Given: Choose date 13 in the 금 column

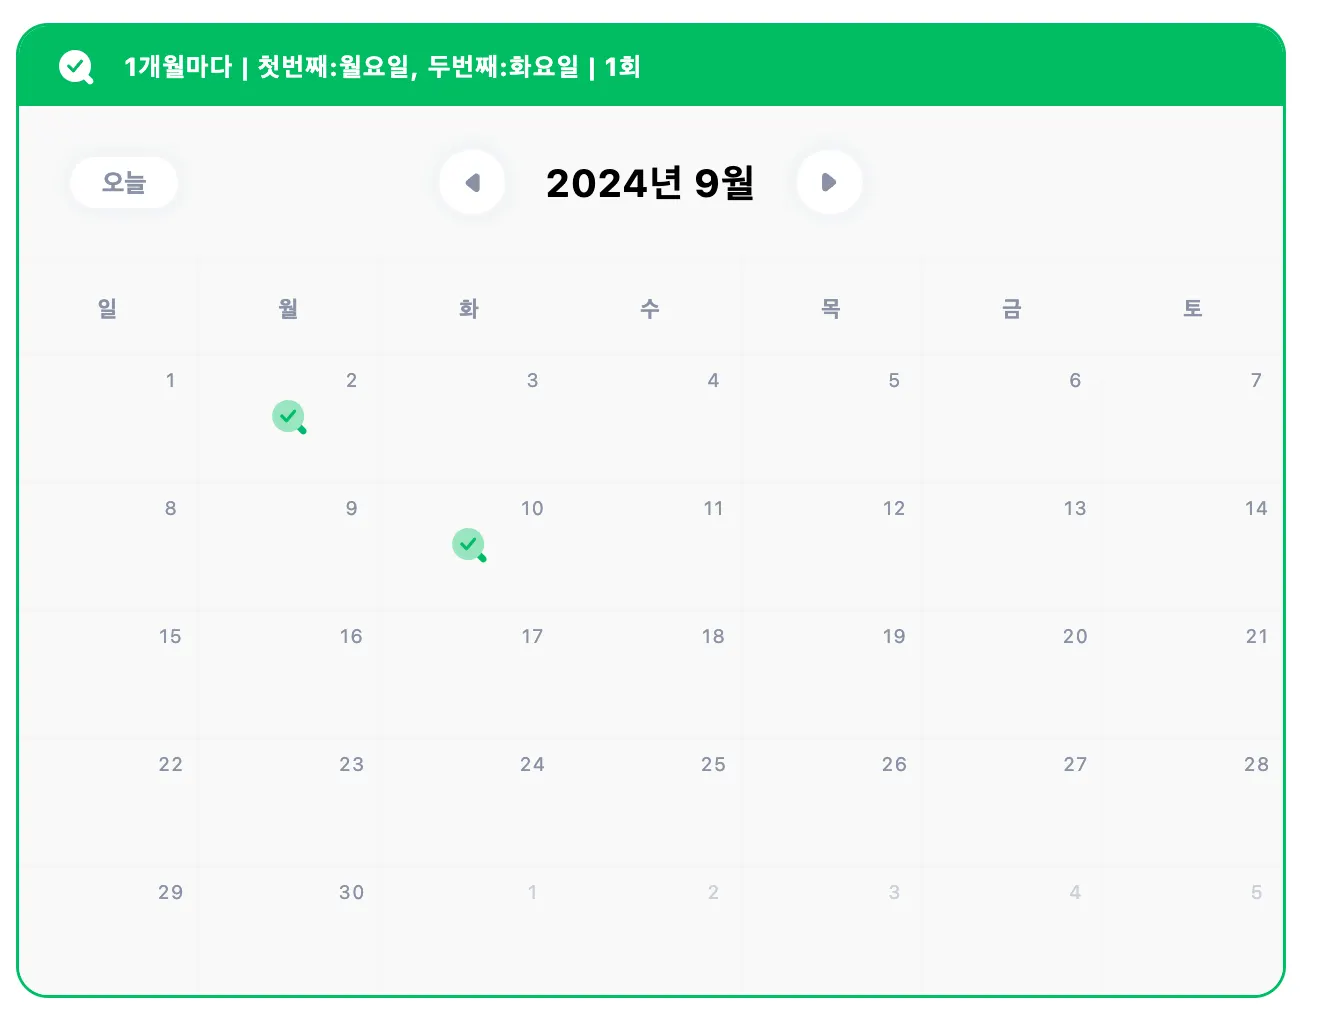Looking at the screenshot, I should click(1012, 546).
